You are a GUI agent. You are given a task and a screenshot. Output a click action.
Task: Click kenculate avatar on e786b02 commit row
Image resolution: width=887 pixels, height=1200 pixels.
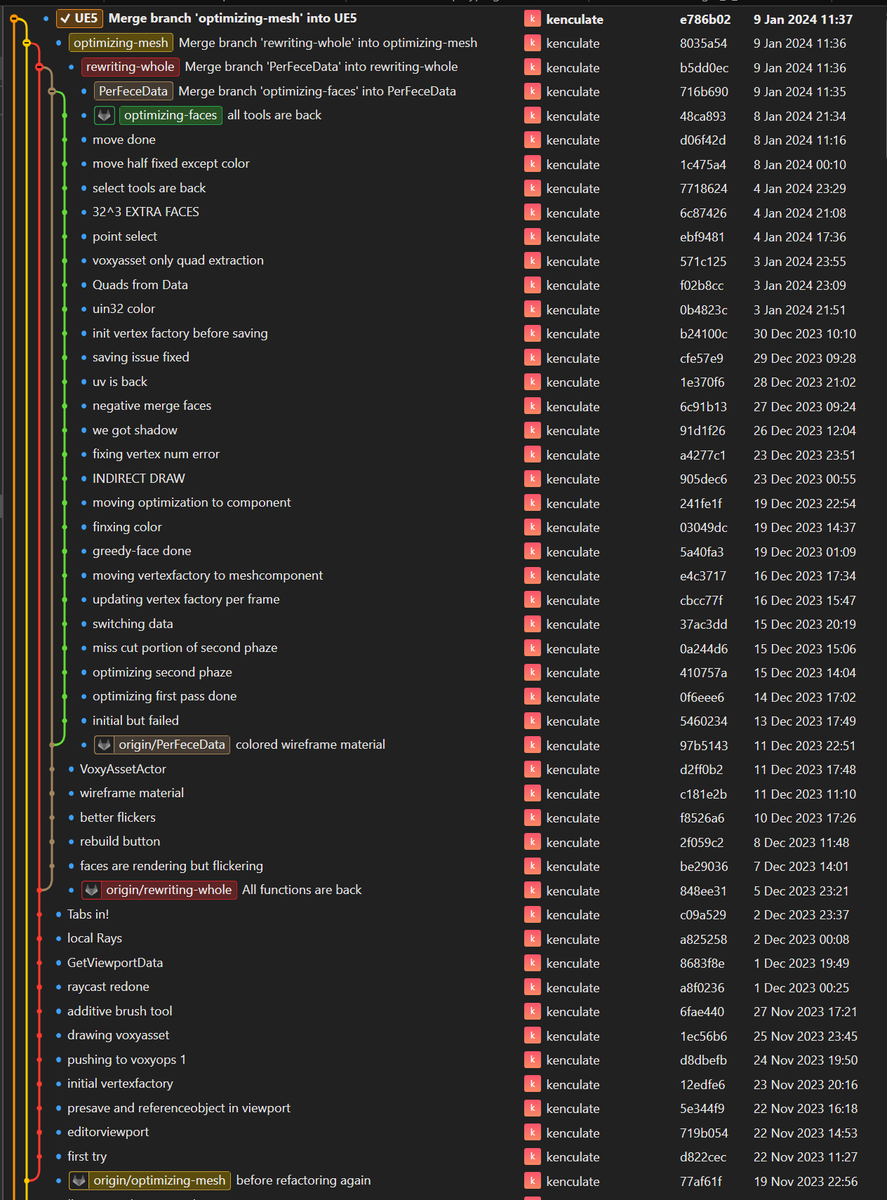click(532, 19)
